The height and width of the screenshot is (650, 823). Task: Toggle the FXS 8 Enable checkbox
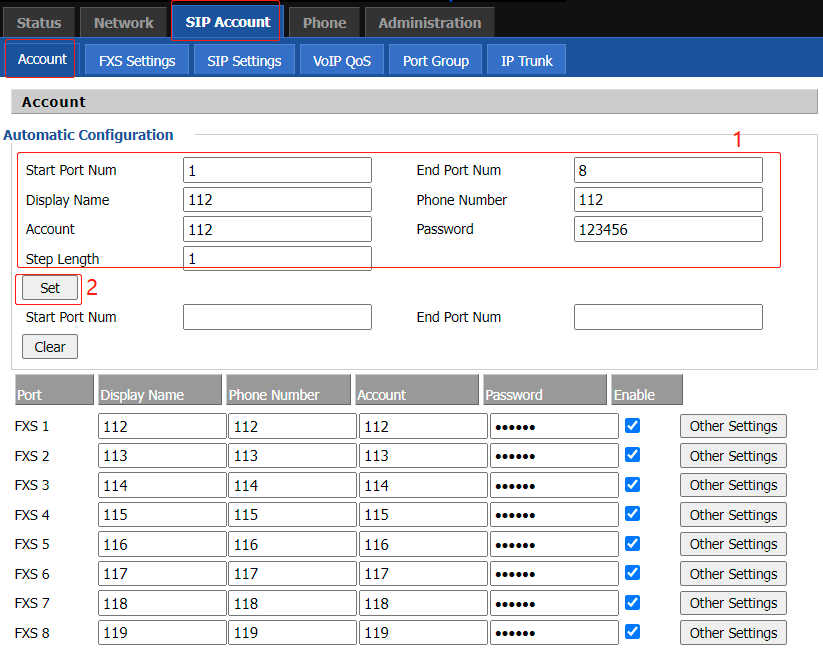tap(632, 632)
